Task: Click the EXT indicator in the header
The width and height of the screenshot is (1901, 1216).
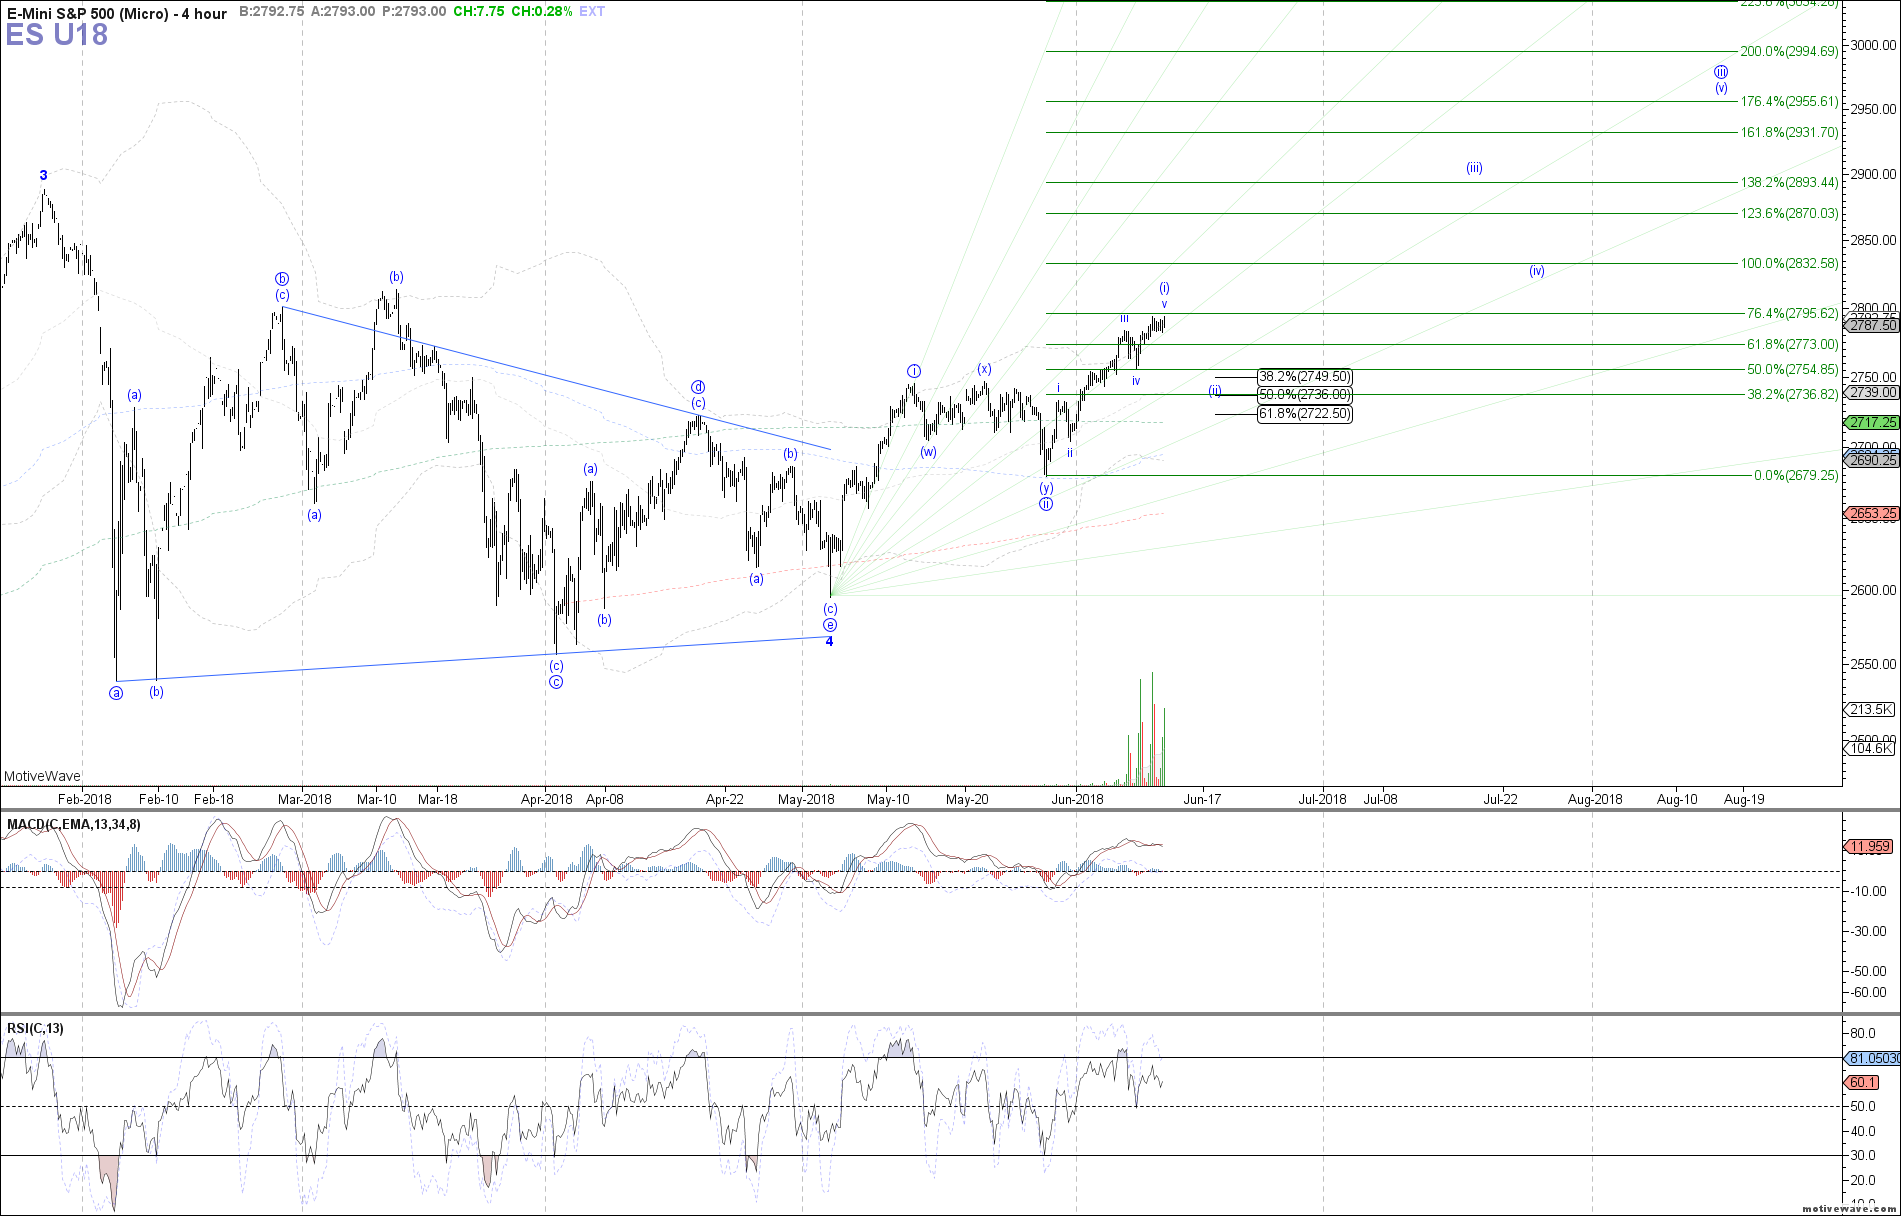Action: [592, 12]
